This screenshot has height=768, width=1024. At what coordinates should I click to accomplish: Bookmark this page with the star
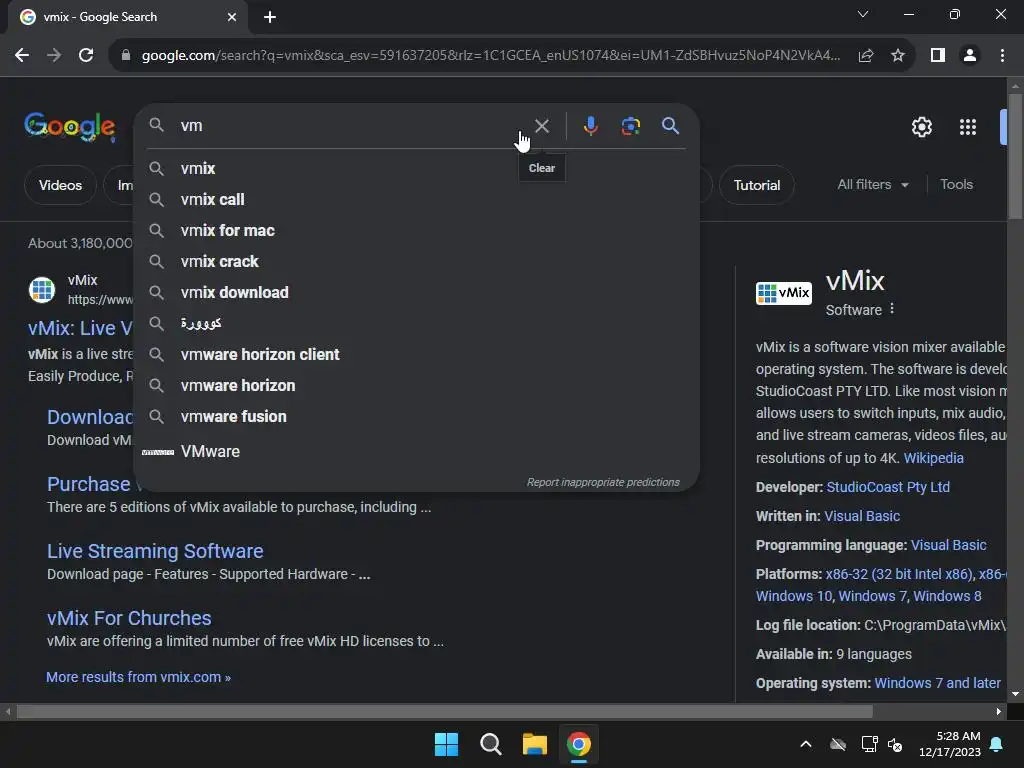click(898, 56)
